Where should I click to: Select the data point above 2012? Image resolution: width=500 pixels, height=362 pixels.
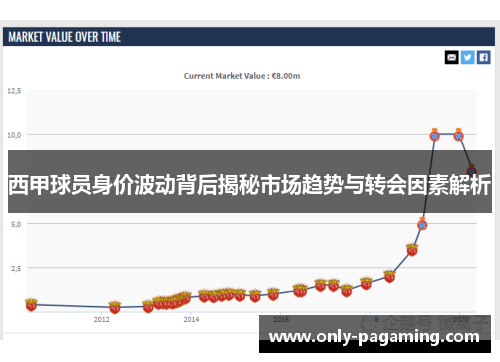pos(115,307)
